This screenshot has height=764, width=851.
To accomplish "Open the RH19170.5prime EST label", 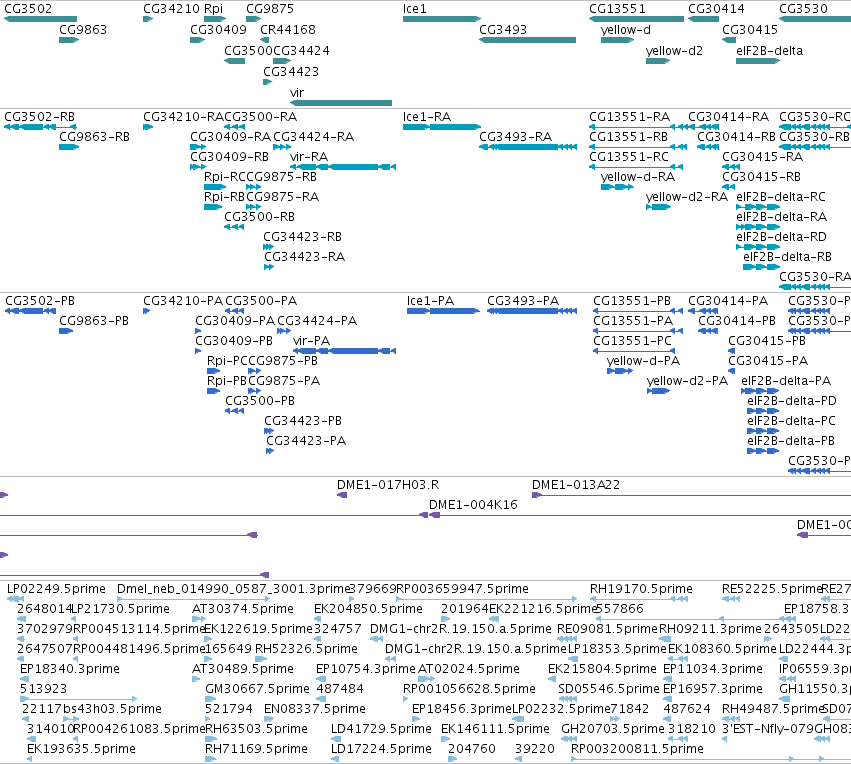I will 641,589.
